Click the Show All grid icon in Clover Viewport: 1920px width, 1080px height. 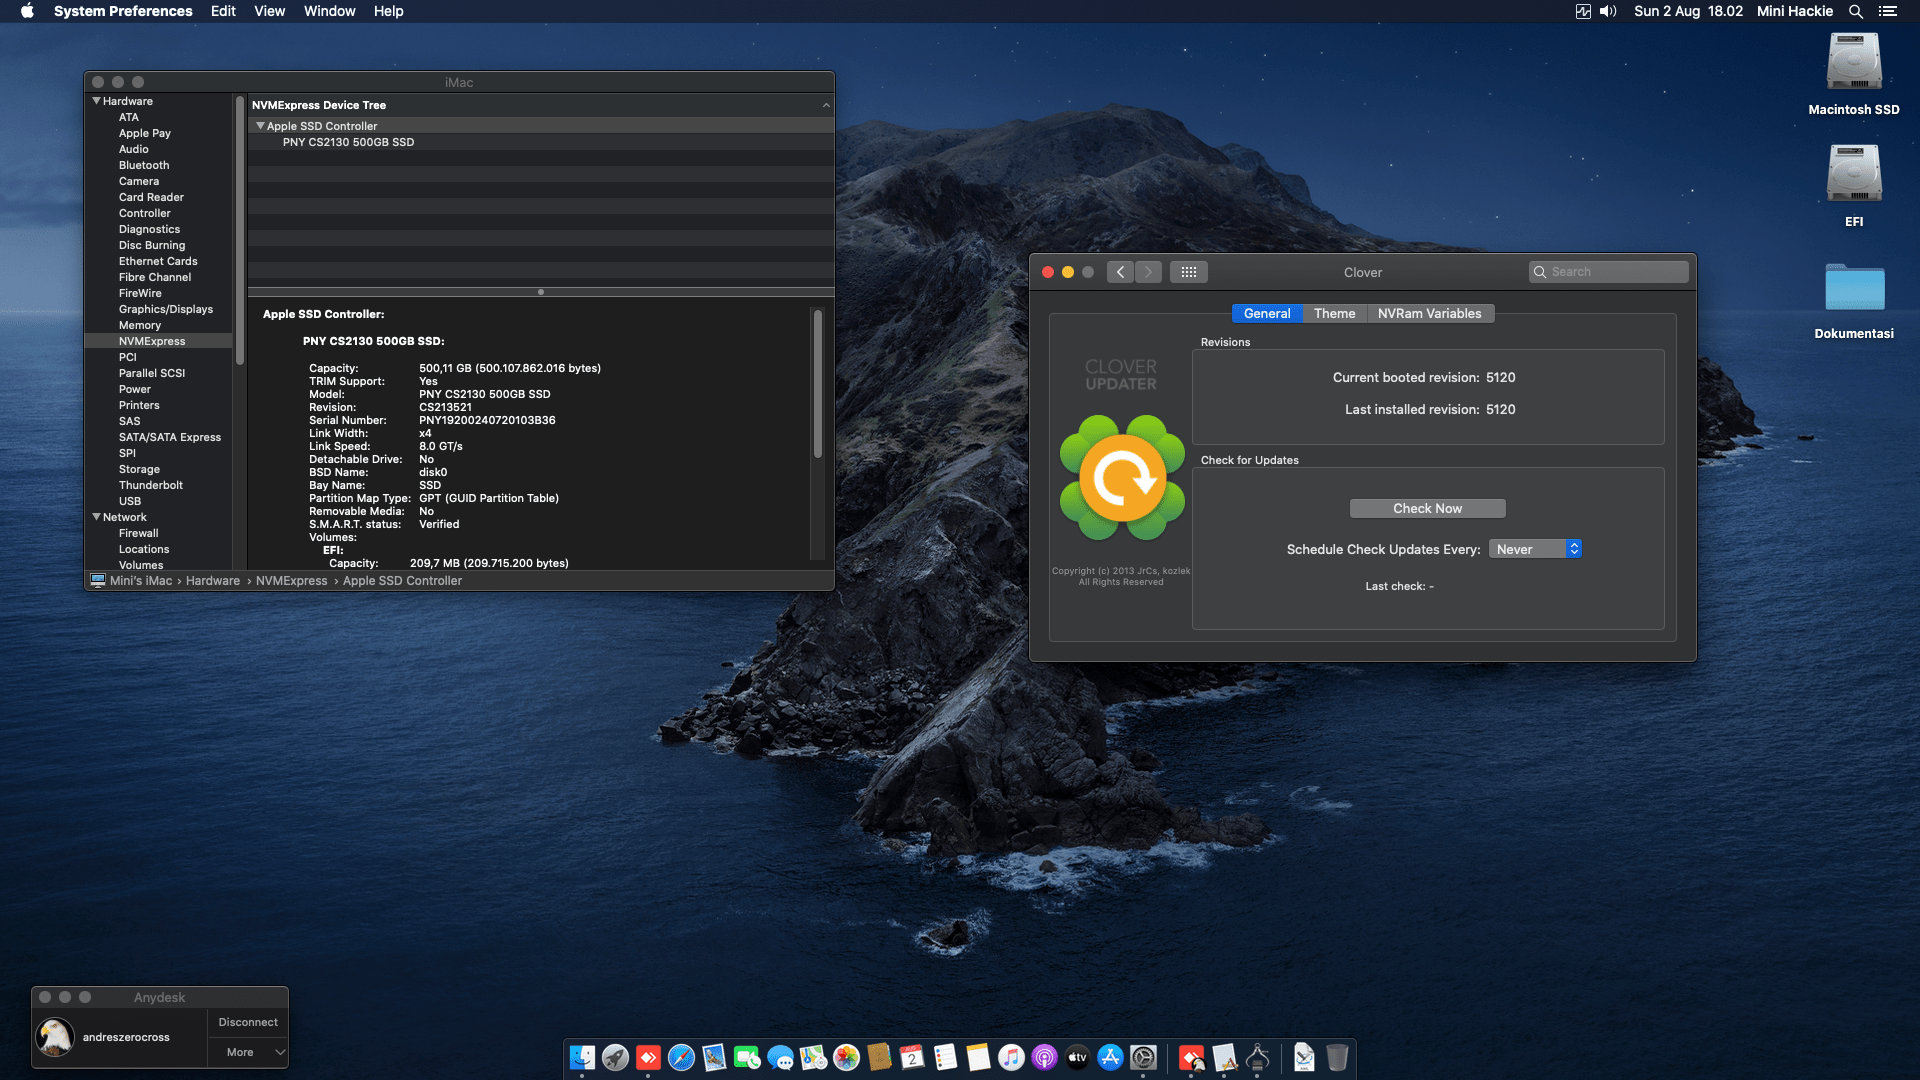1188,272
